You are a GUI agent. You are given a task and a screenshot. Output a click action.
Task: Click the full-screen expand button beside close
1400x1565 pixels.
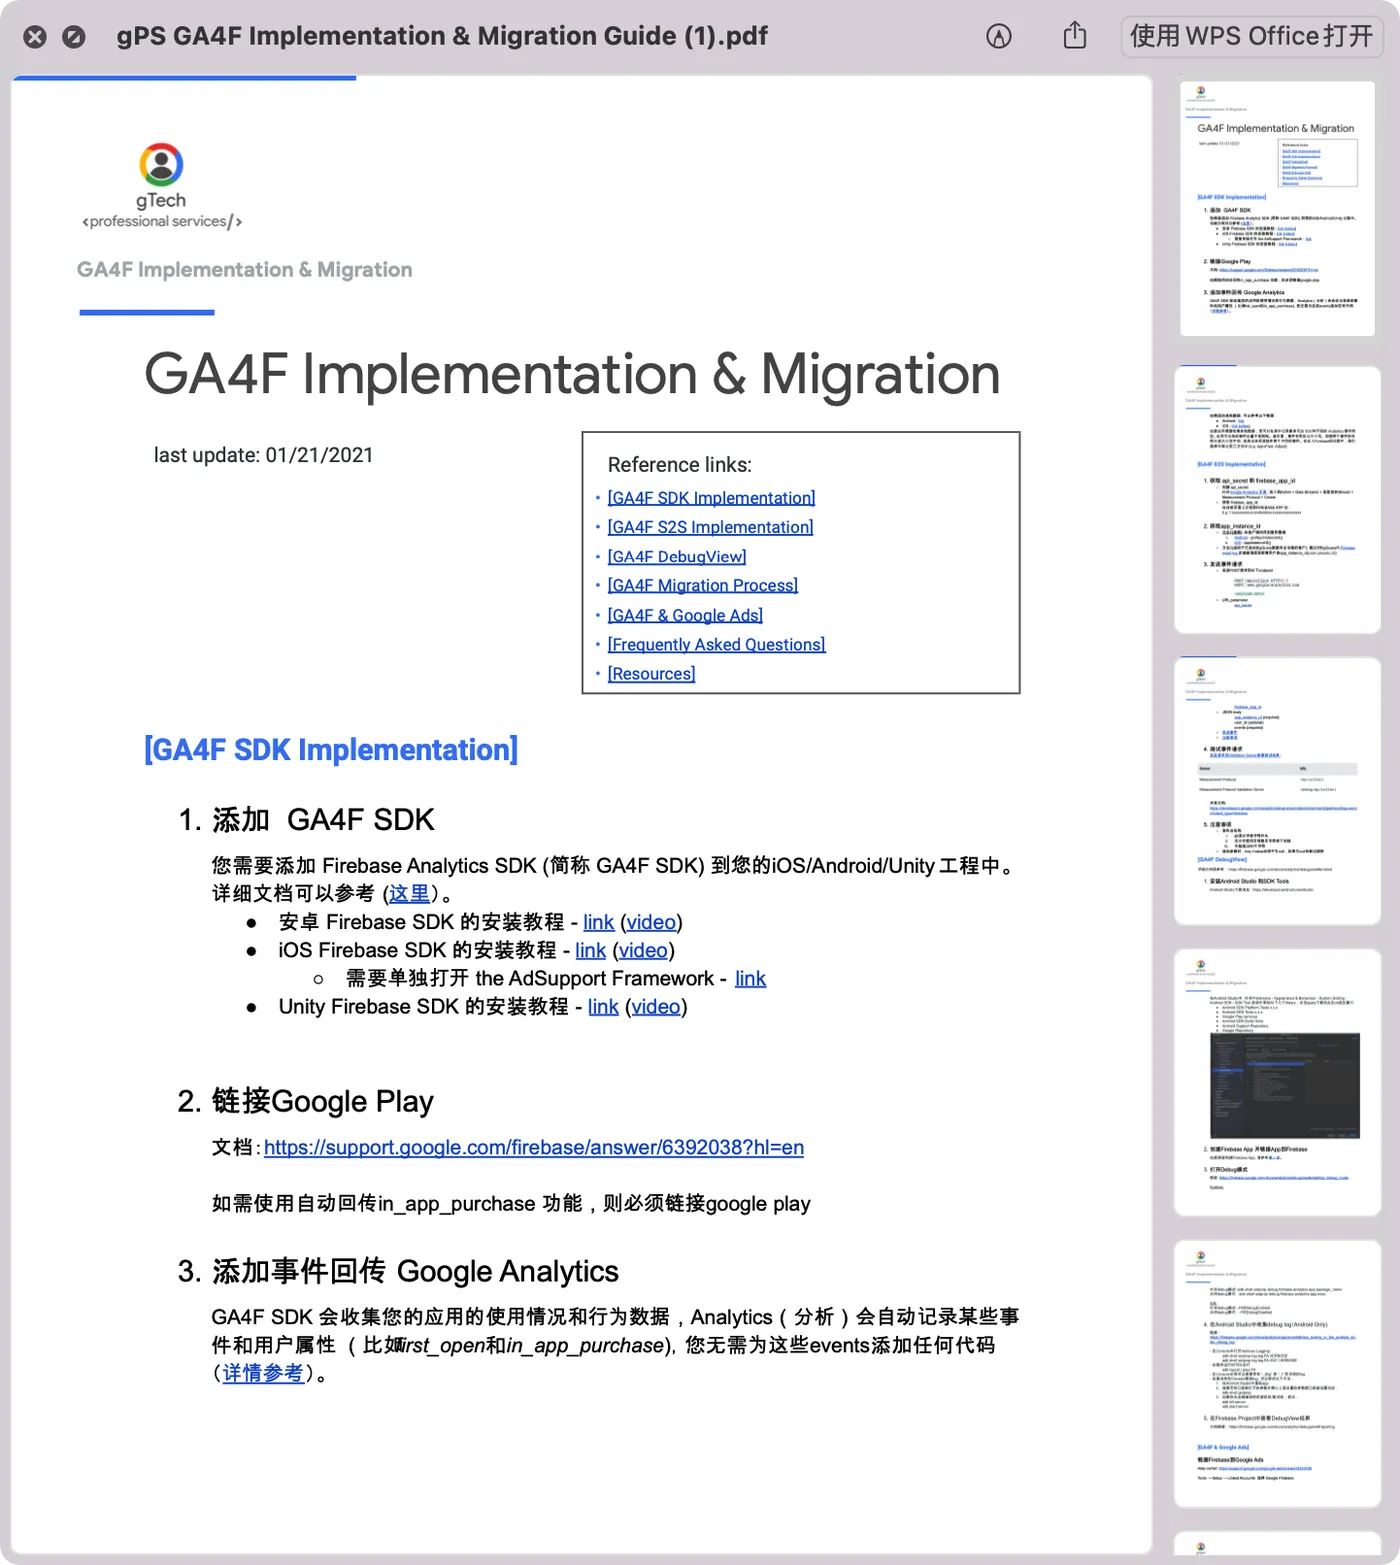(74, 37)
